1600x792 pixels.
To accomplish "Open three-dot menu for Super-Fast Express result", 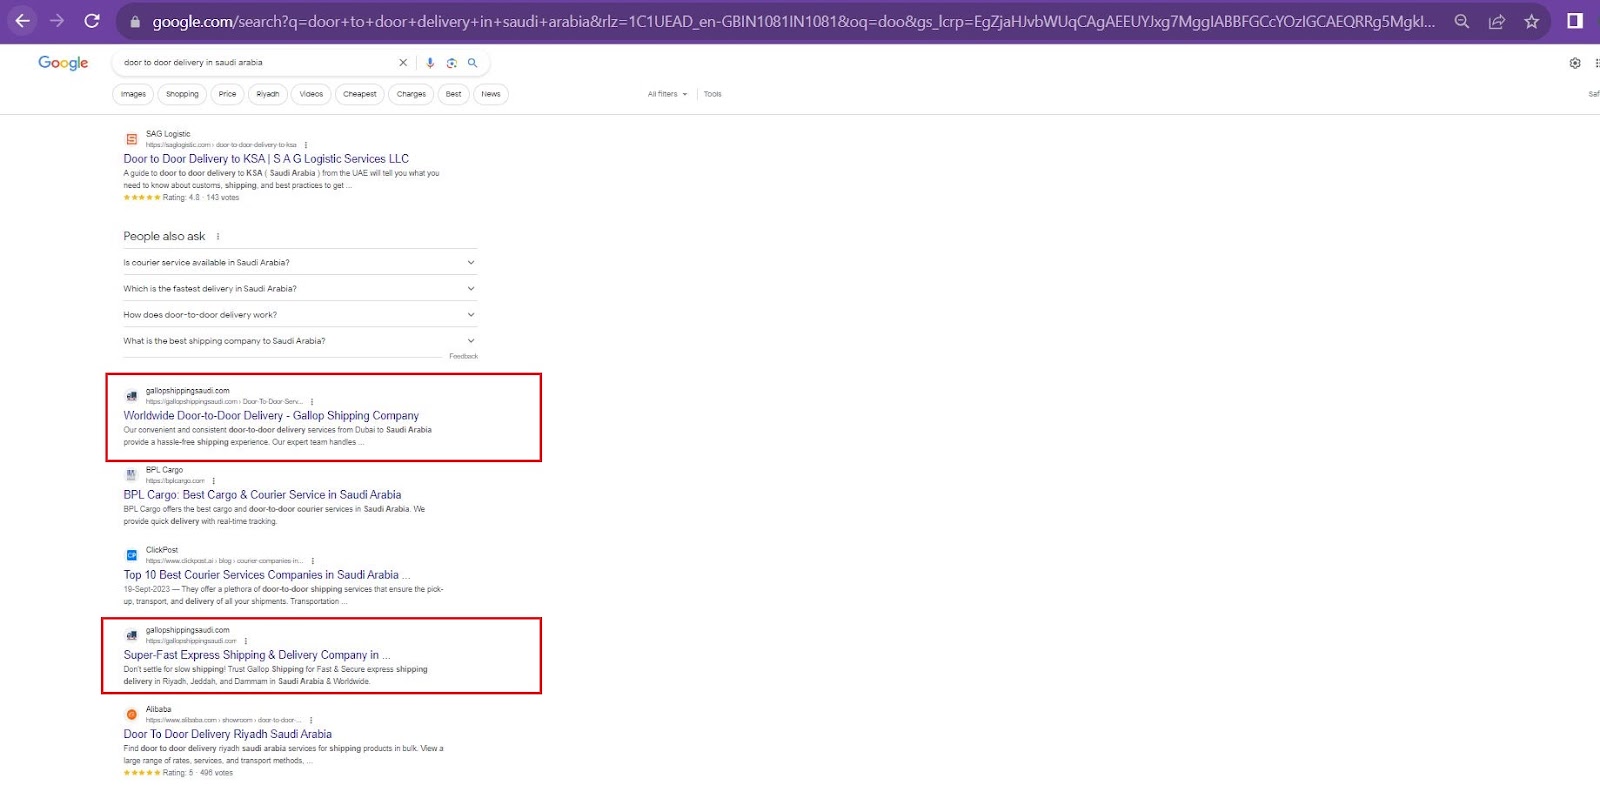I will [246, 641].
